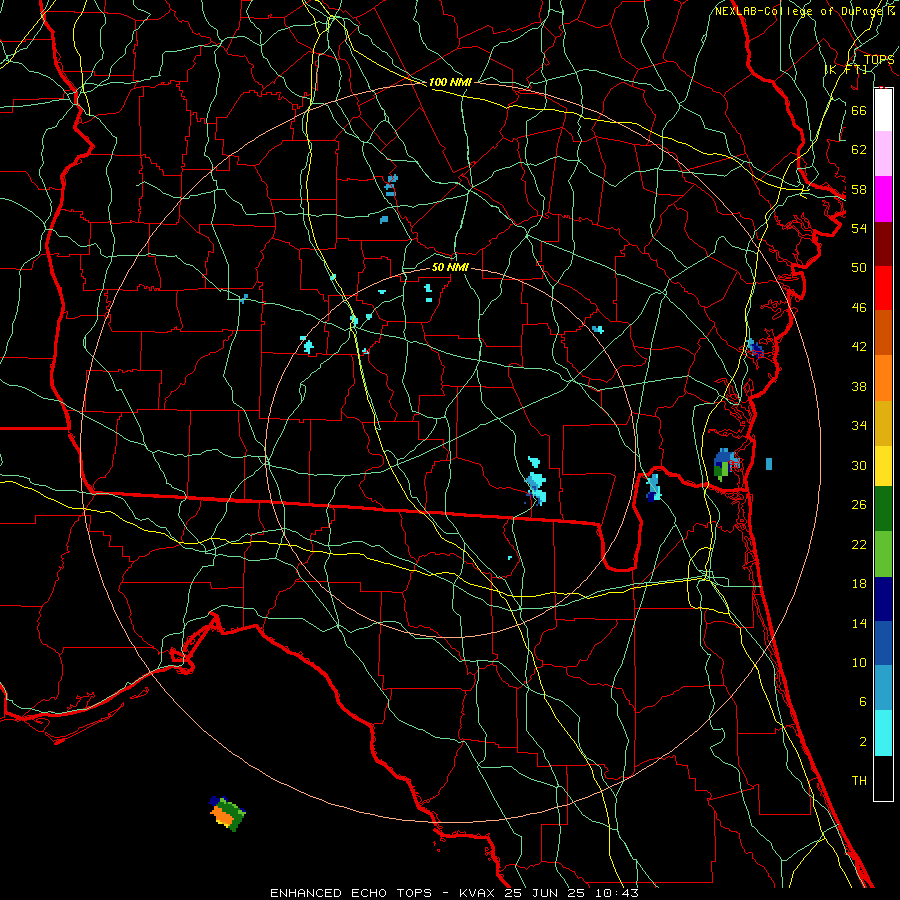The height and width of the screenshot is (900, 900).
Task: Click the blue-green echo near the east coast
Action: click(726, 464)
